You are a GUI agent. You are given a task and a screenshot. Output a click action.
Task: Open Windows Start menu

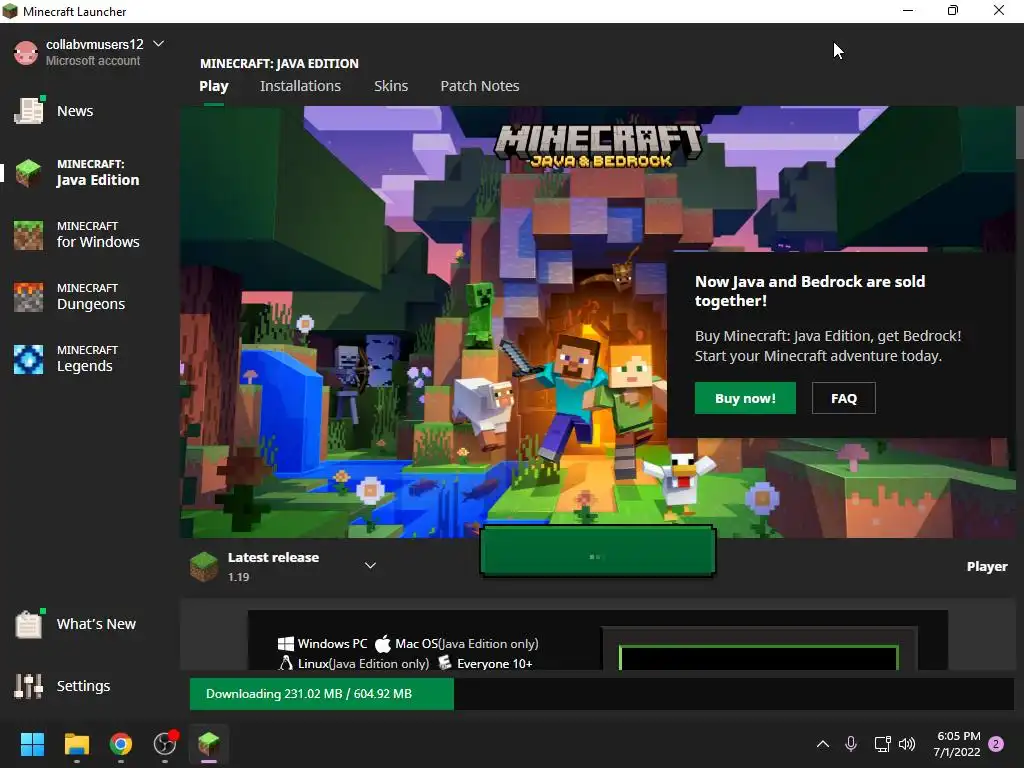[x=32, y=744]
